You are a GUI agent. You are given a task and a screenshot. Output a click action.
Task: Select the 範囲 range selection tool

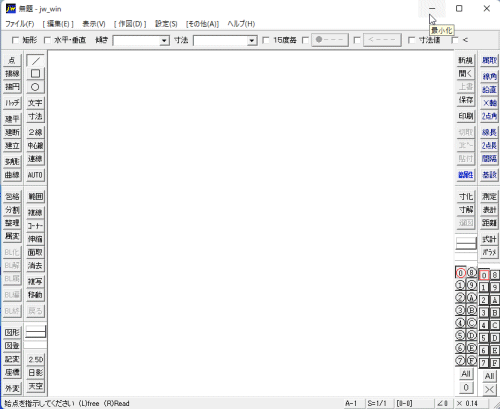point(35,197)
